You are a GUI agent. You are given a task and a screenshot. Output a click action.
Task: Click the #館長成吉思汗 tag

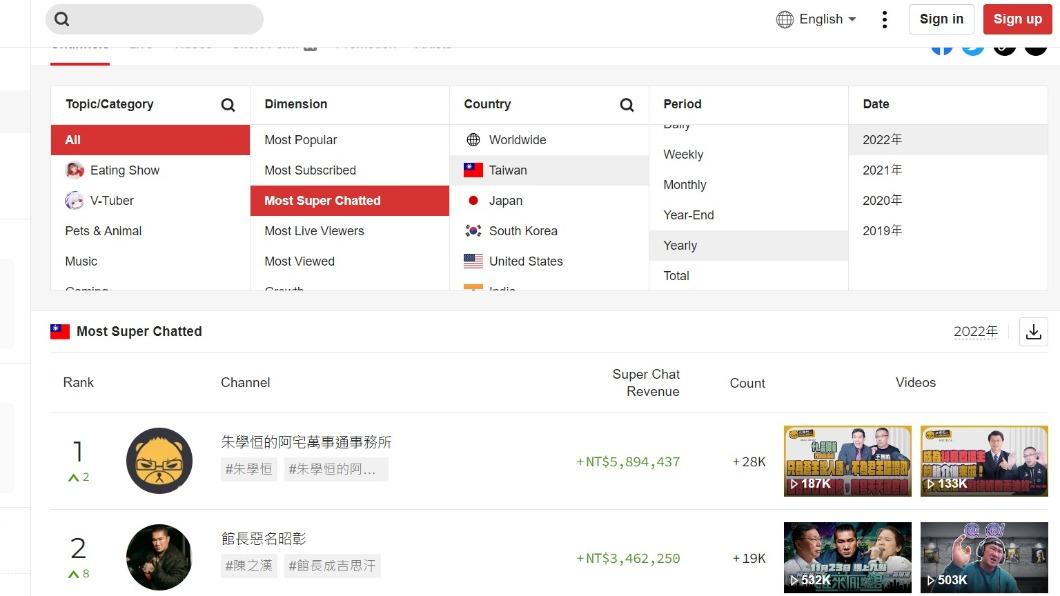click(x=332, y=566)
